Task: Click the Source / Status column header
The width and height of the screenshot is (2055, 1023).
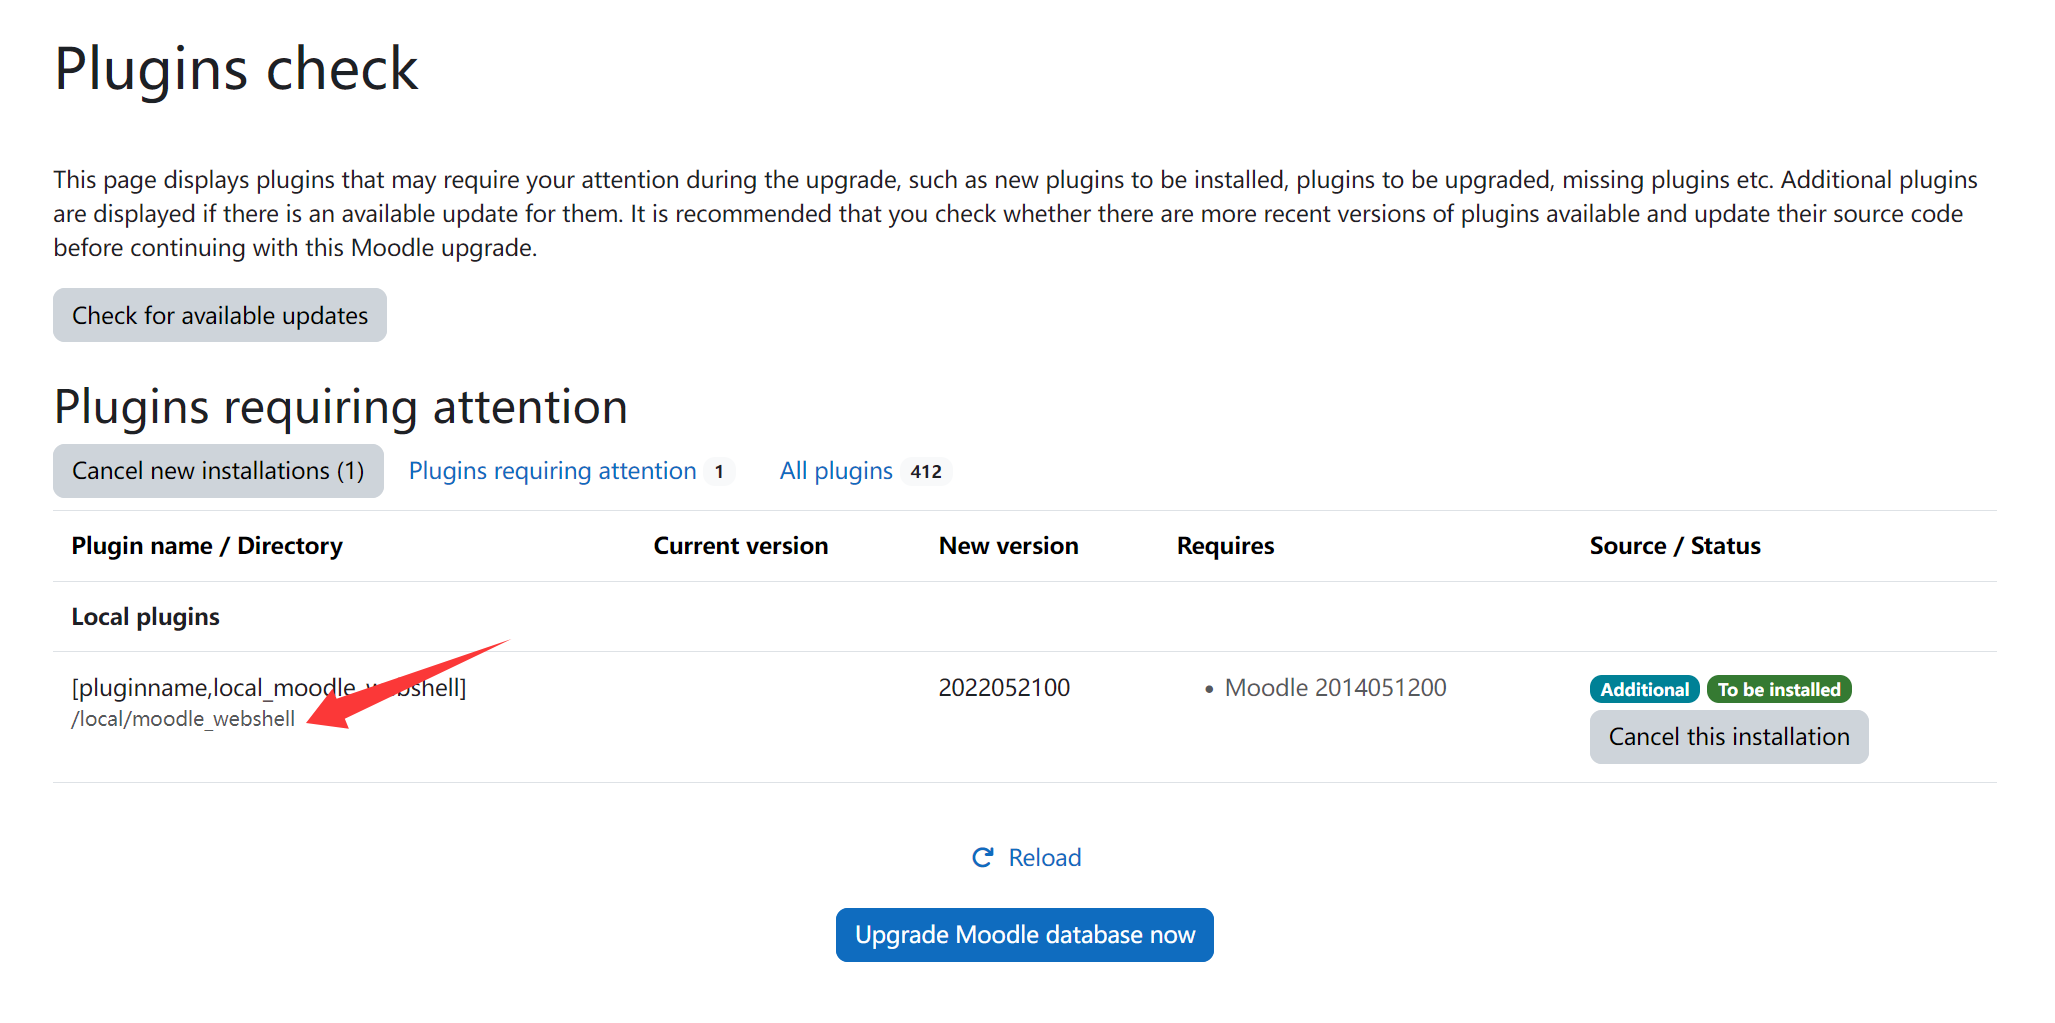Action: point(1674,546)
